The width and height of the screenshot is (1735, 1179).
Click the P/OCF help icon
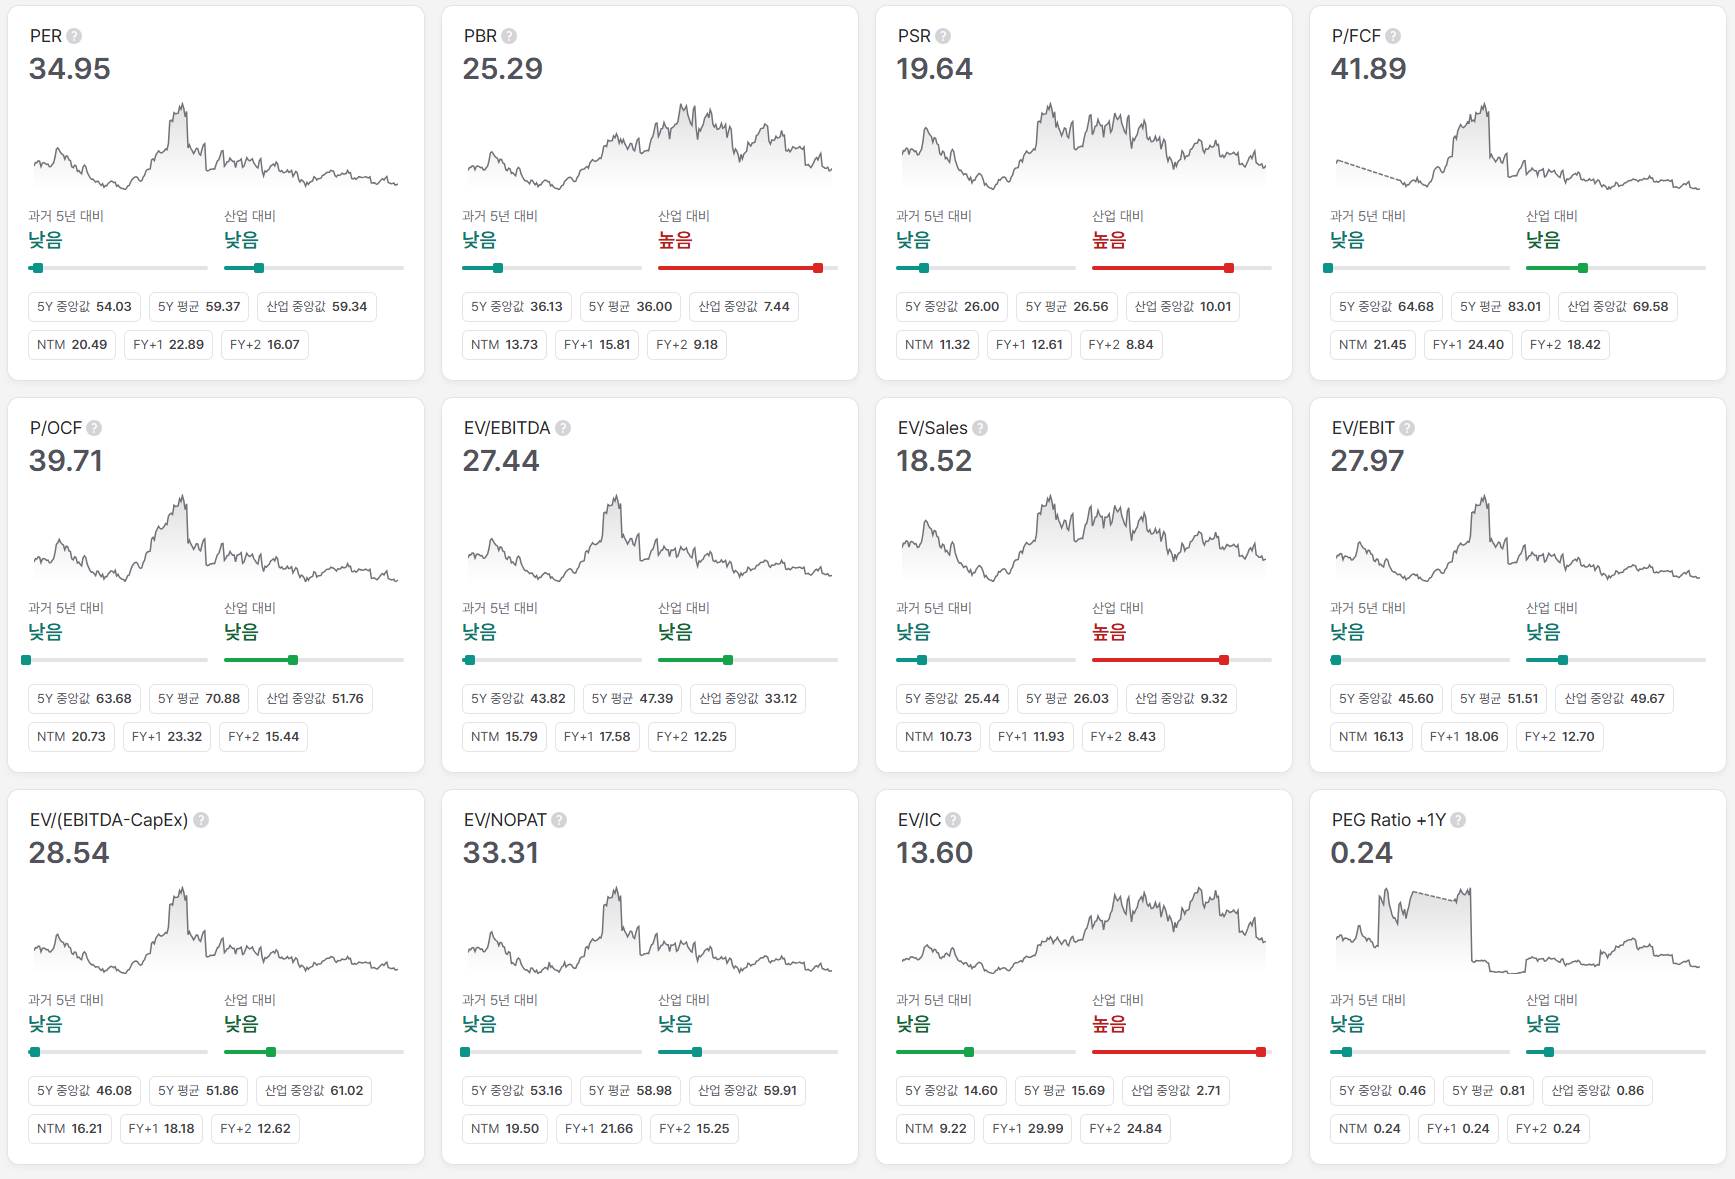coord(94,428)
